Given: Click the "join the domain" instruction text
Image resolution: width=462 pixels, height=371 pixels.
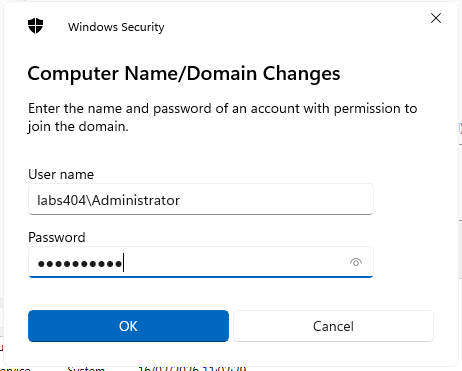Looking at the screenshot, I should pyautogui.click(x=78, y=127).
